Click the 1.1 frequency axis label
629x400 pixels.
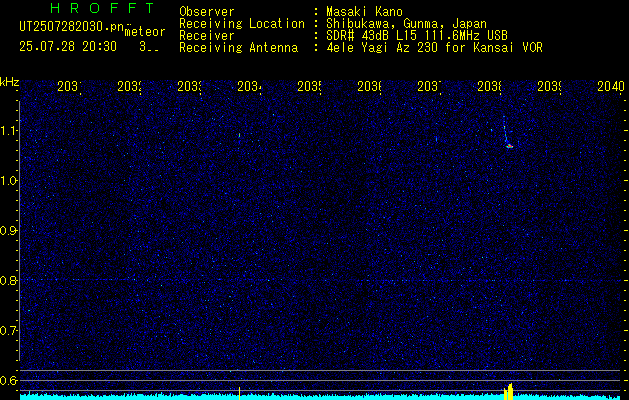click(8, 130)
